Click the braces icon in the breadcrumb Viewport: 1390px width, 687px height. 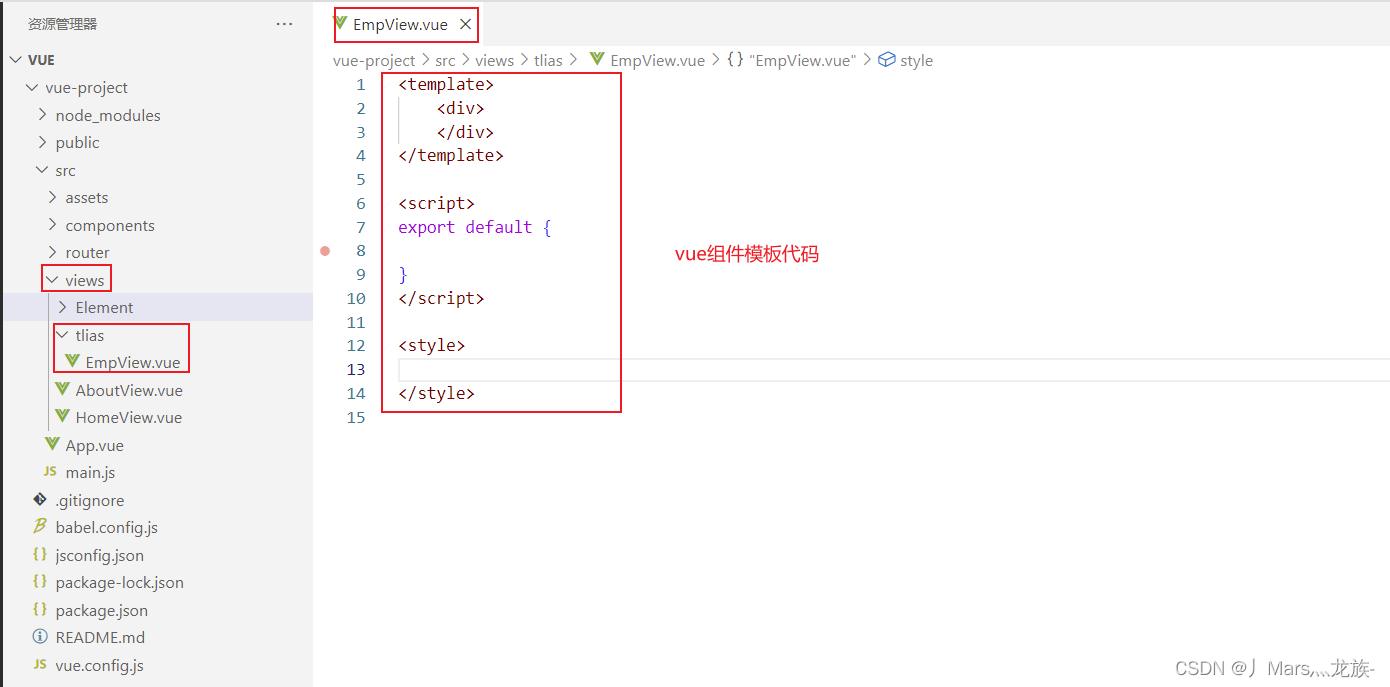735,60
